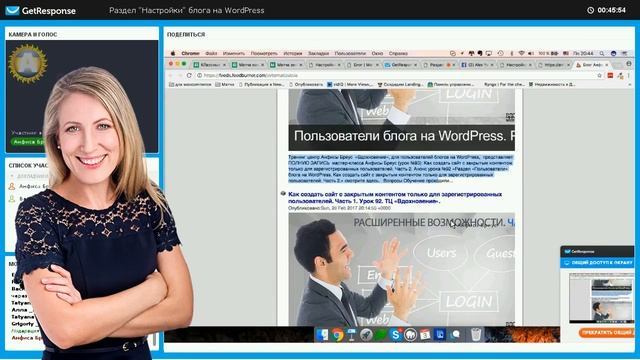This screenshot has height=360, width=640.
Task: Open the chat bubbles app in the dock
Action: tap(455, 335)
